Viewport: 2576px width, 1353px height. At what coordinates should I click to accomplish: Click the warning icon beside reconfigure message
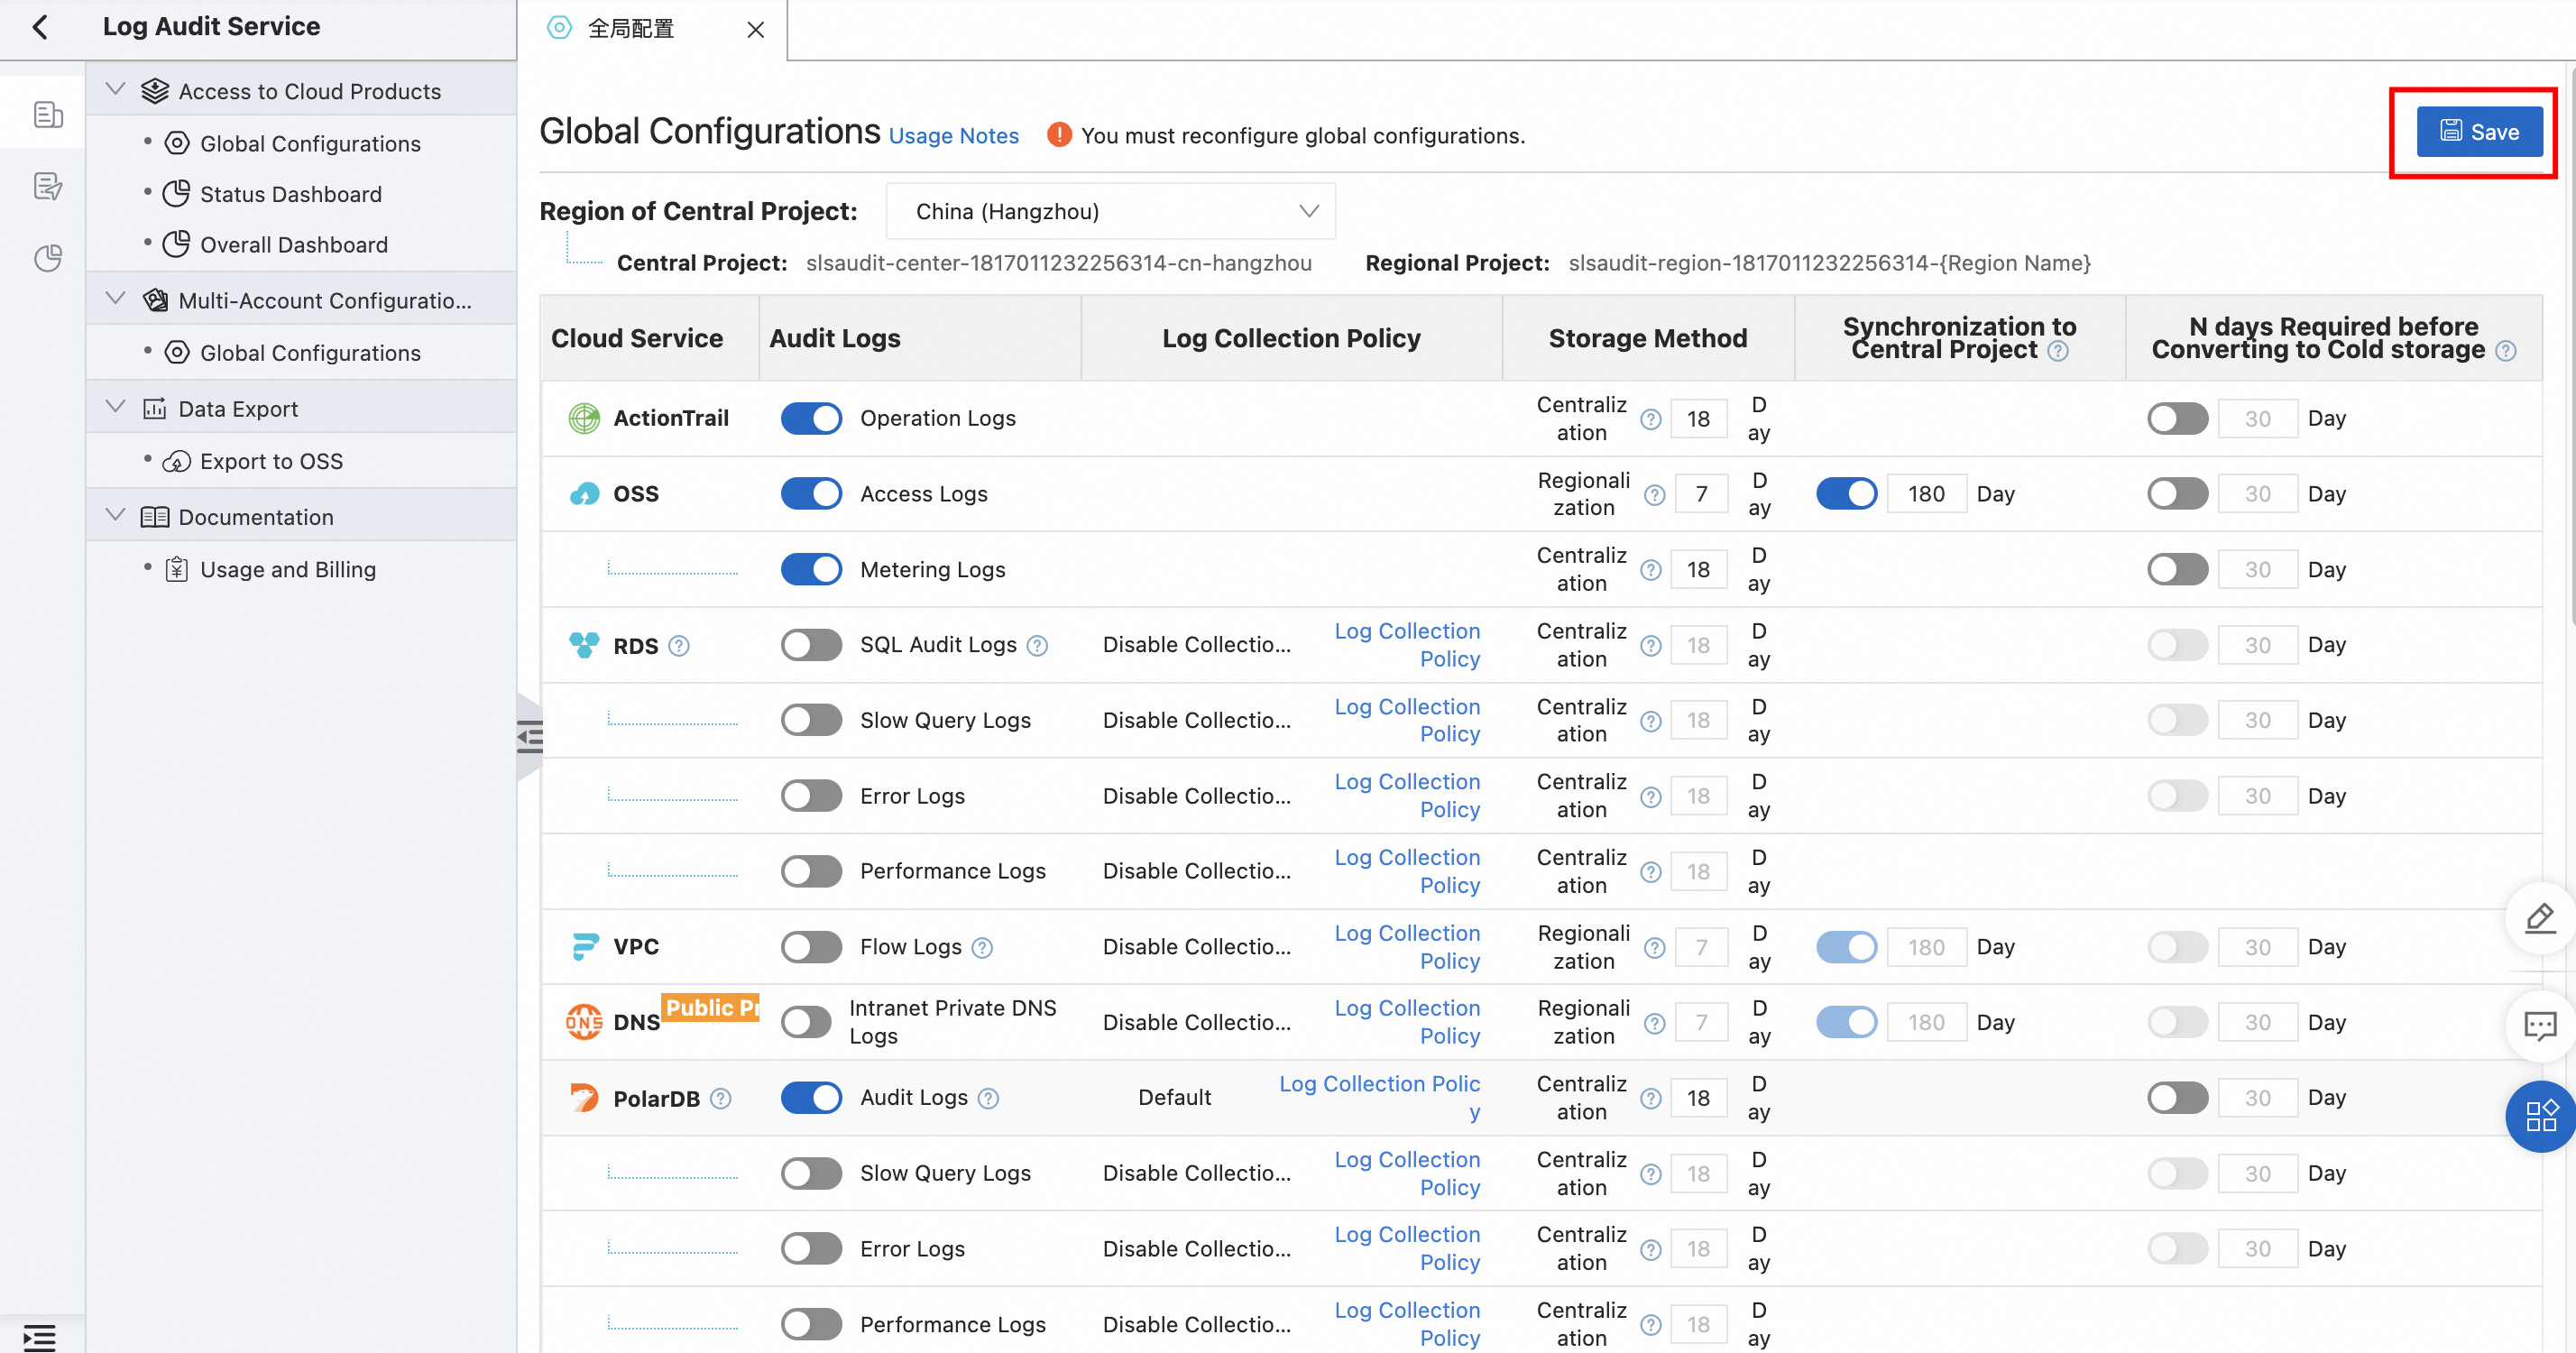click(x=1058, y=135)
